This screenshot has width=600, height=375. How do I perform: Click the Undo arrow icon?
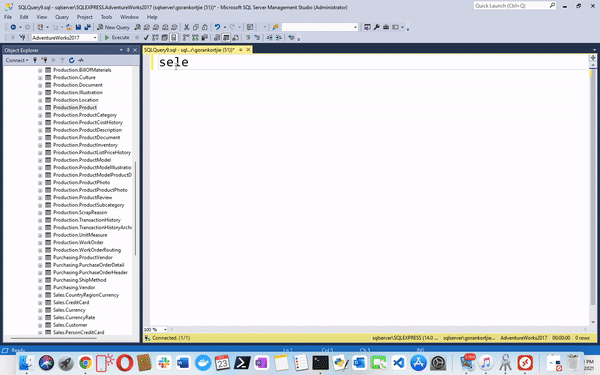tap(217, 27)
